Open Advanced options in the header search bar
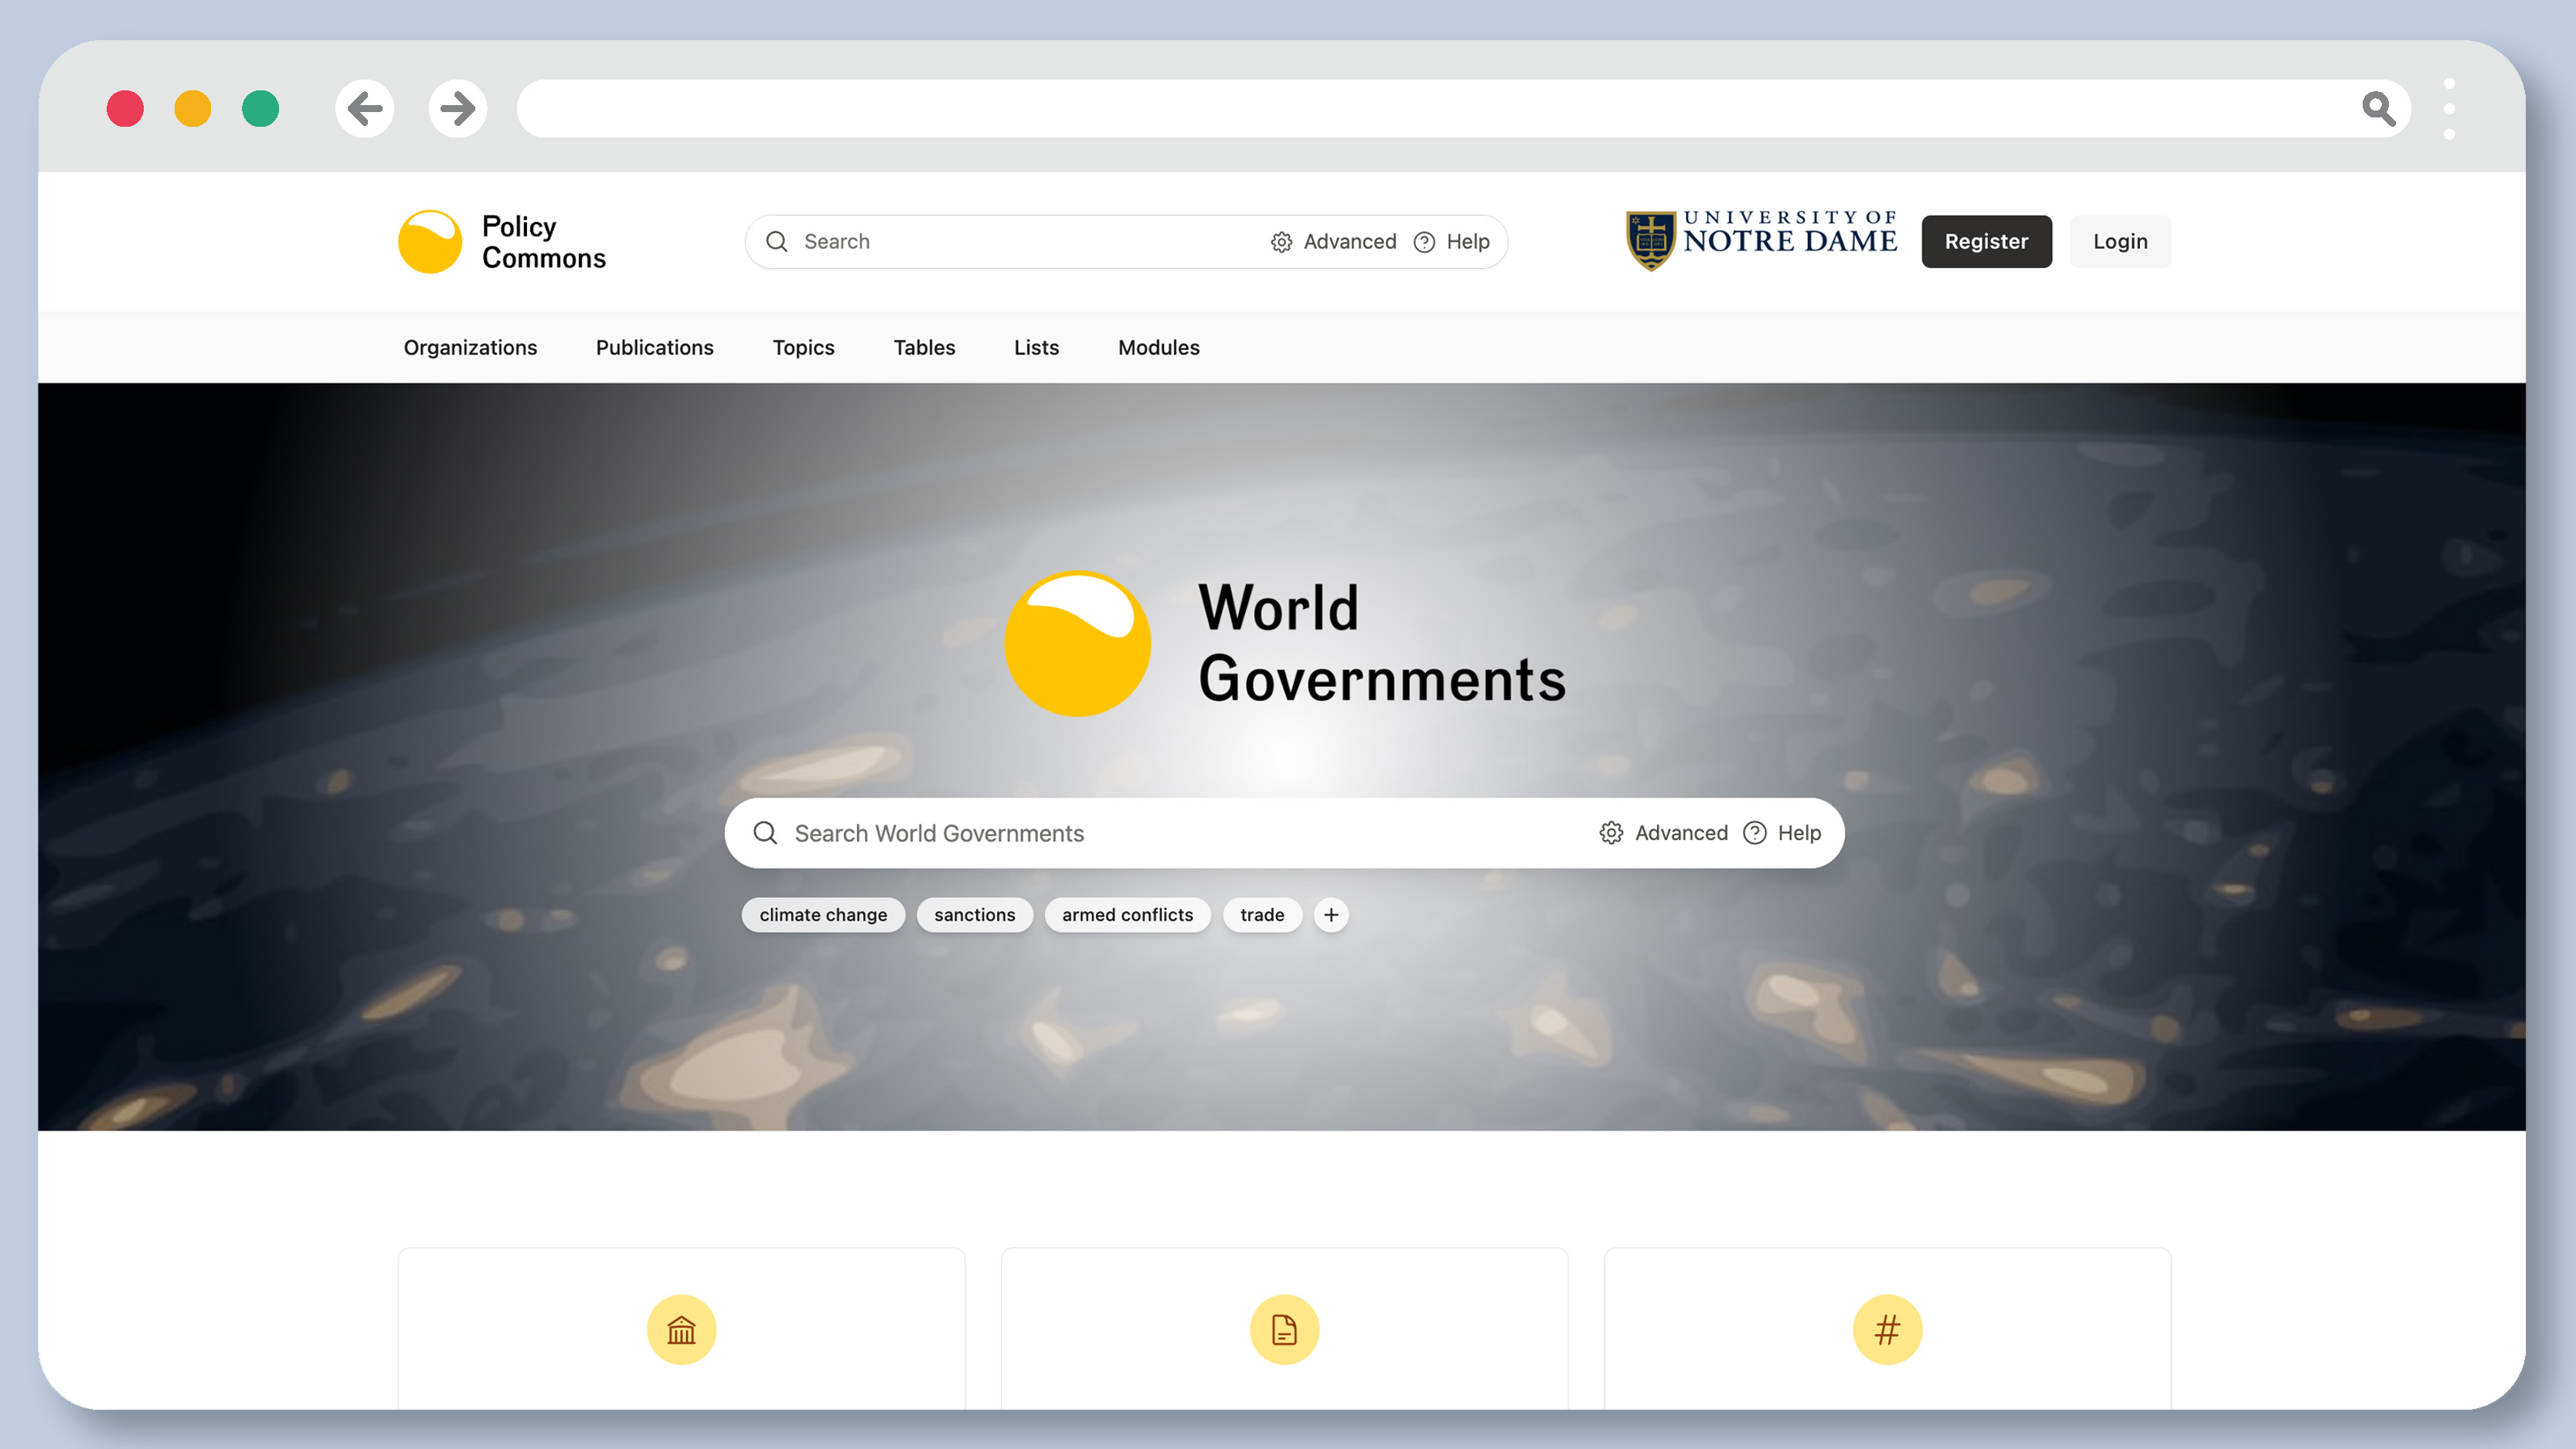 tap(1333, 241)
